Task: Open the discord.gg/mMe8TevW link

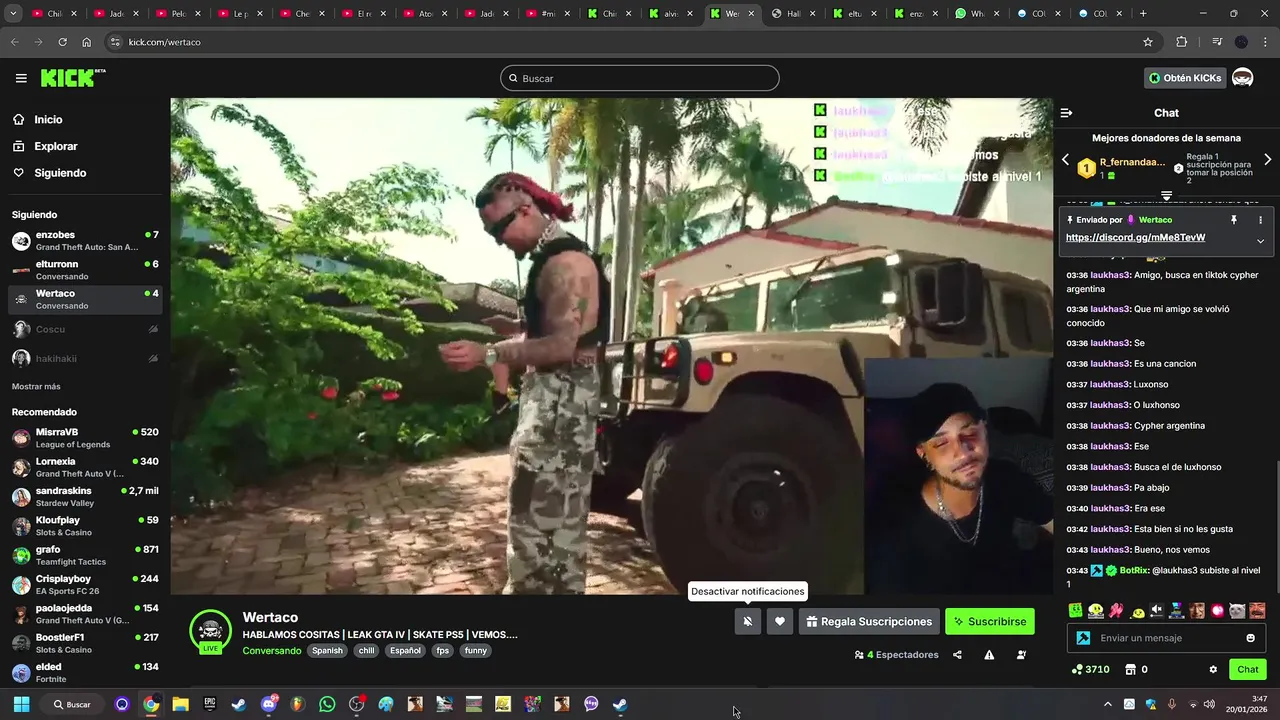Action: [1135, 238]
